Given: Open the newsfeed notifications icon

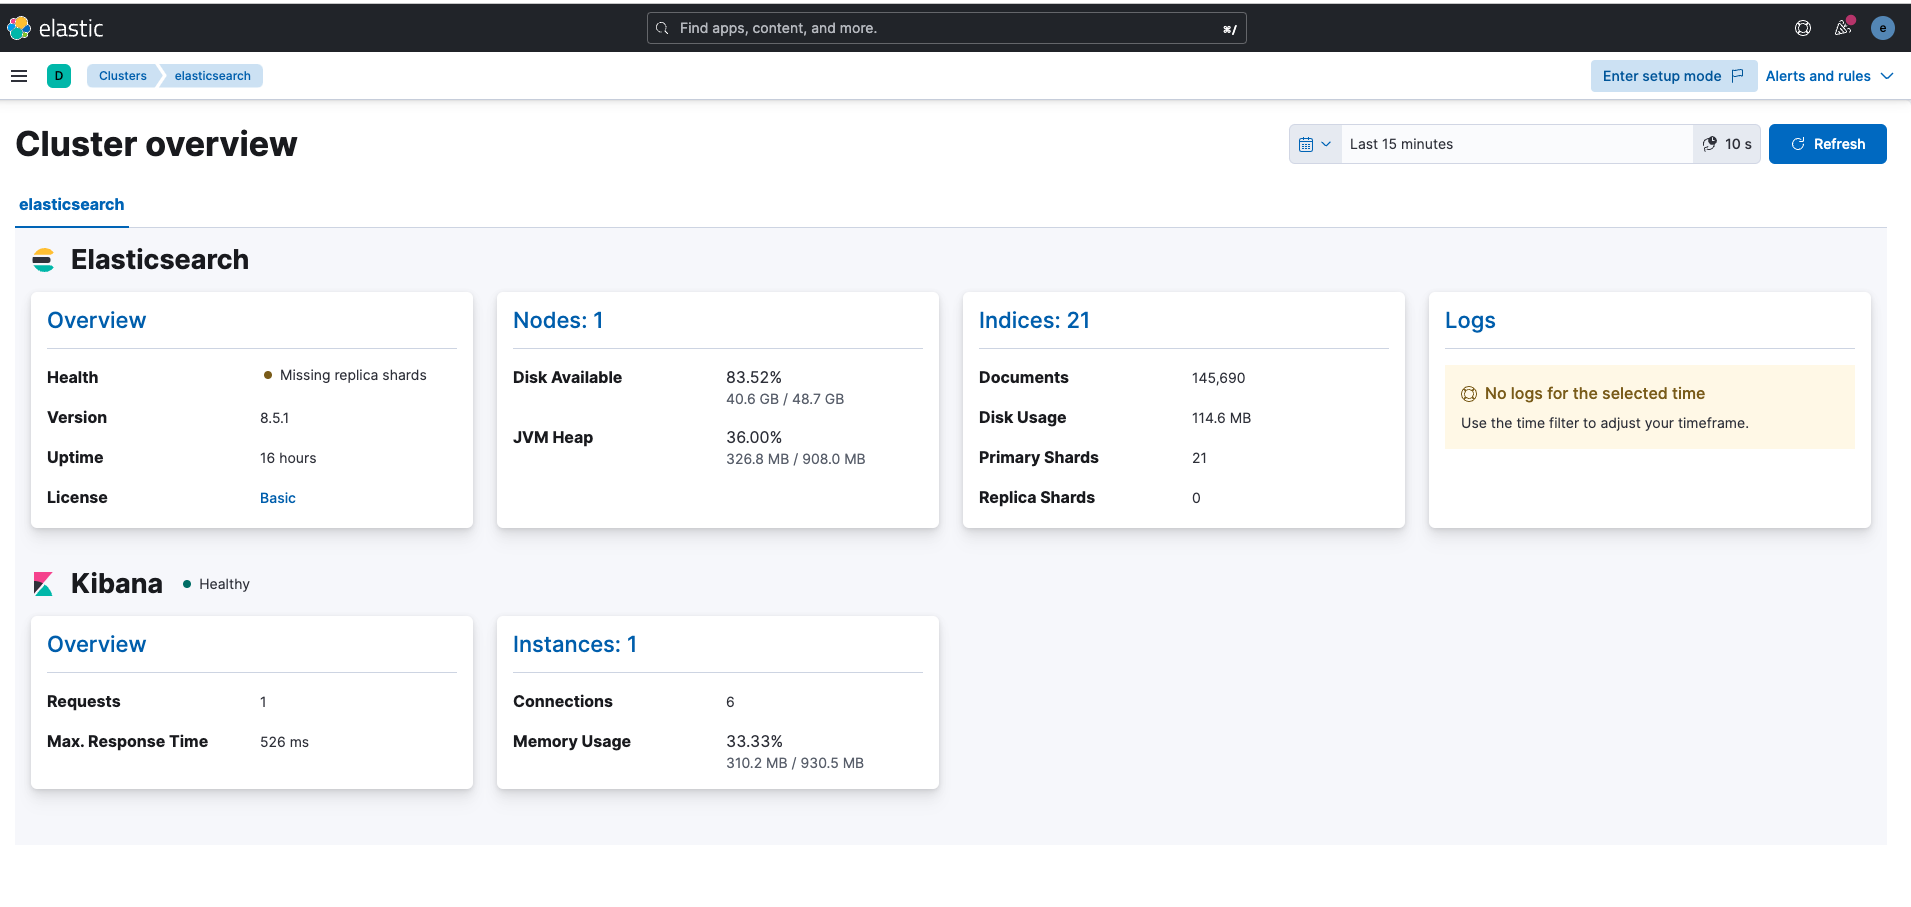Looking at the screenshot, I should coord(1843,28).
